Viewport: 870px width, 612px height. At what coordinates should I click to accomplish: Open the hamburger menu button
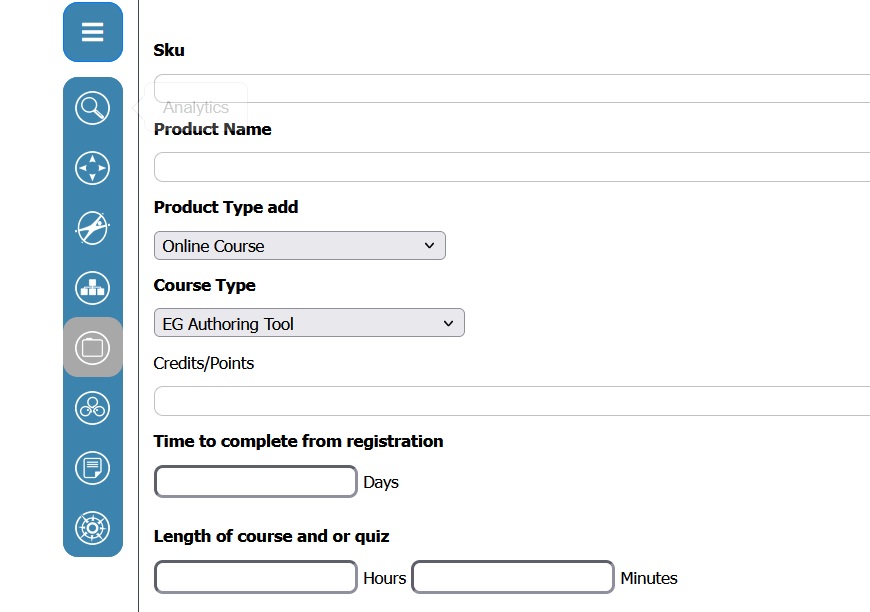pos(93,32)
